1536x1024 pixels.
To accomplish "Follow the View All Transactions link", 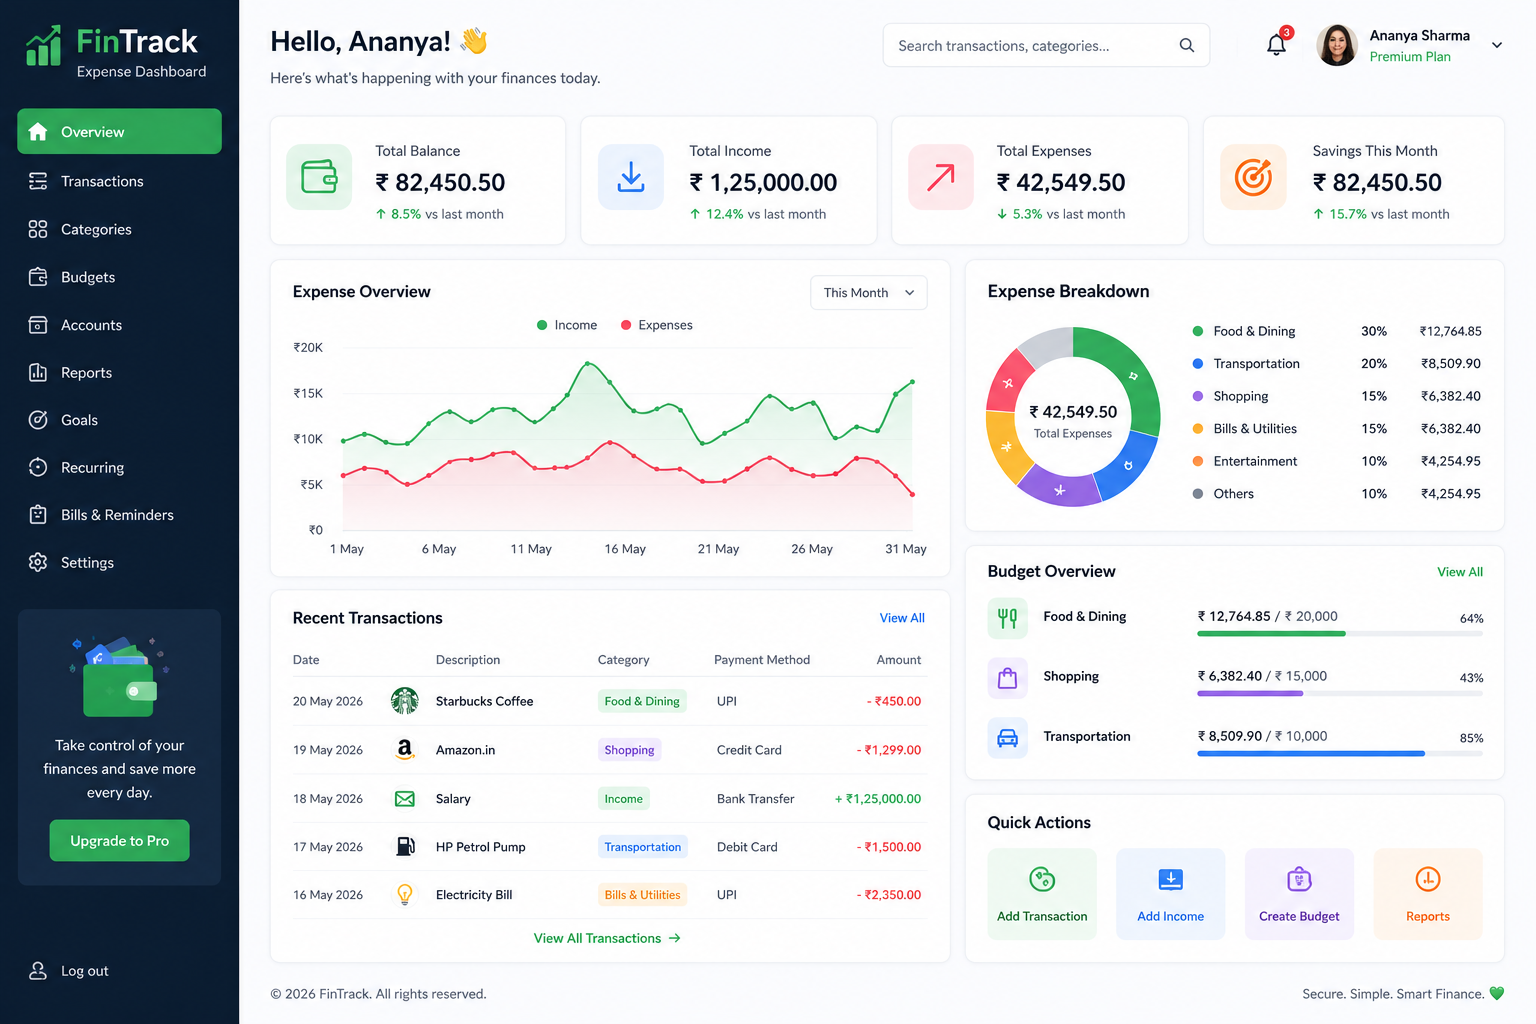I will point(607,938).
